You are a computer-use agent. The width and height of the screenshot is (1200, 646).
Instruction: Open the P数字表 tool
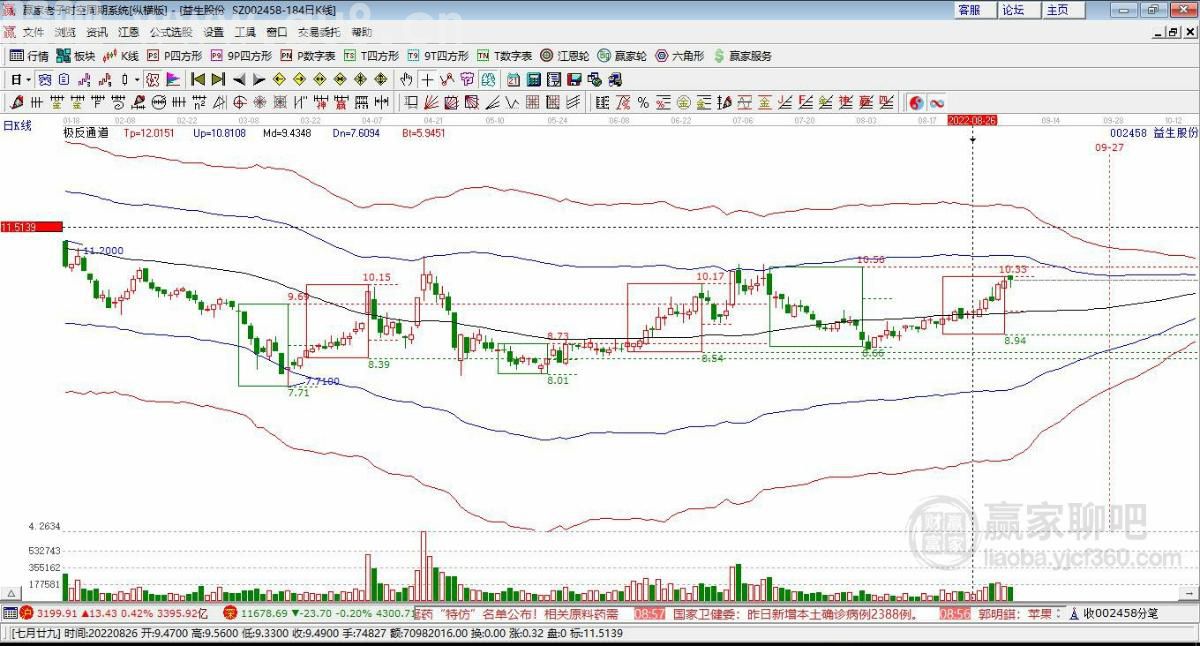[x=308, y=56]
